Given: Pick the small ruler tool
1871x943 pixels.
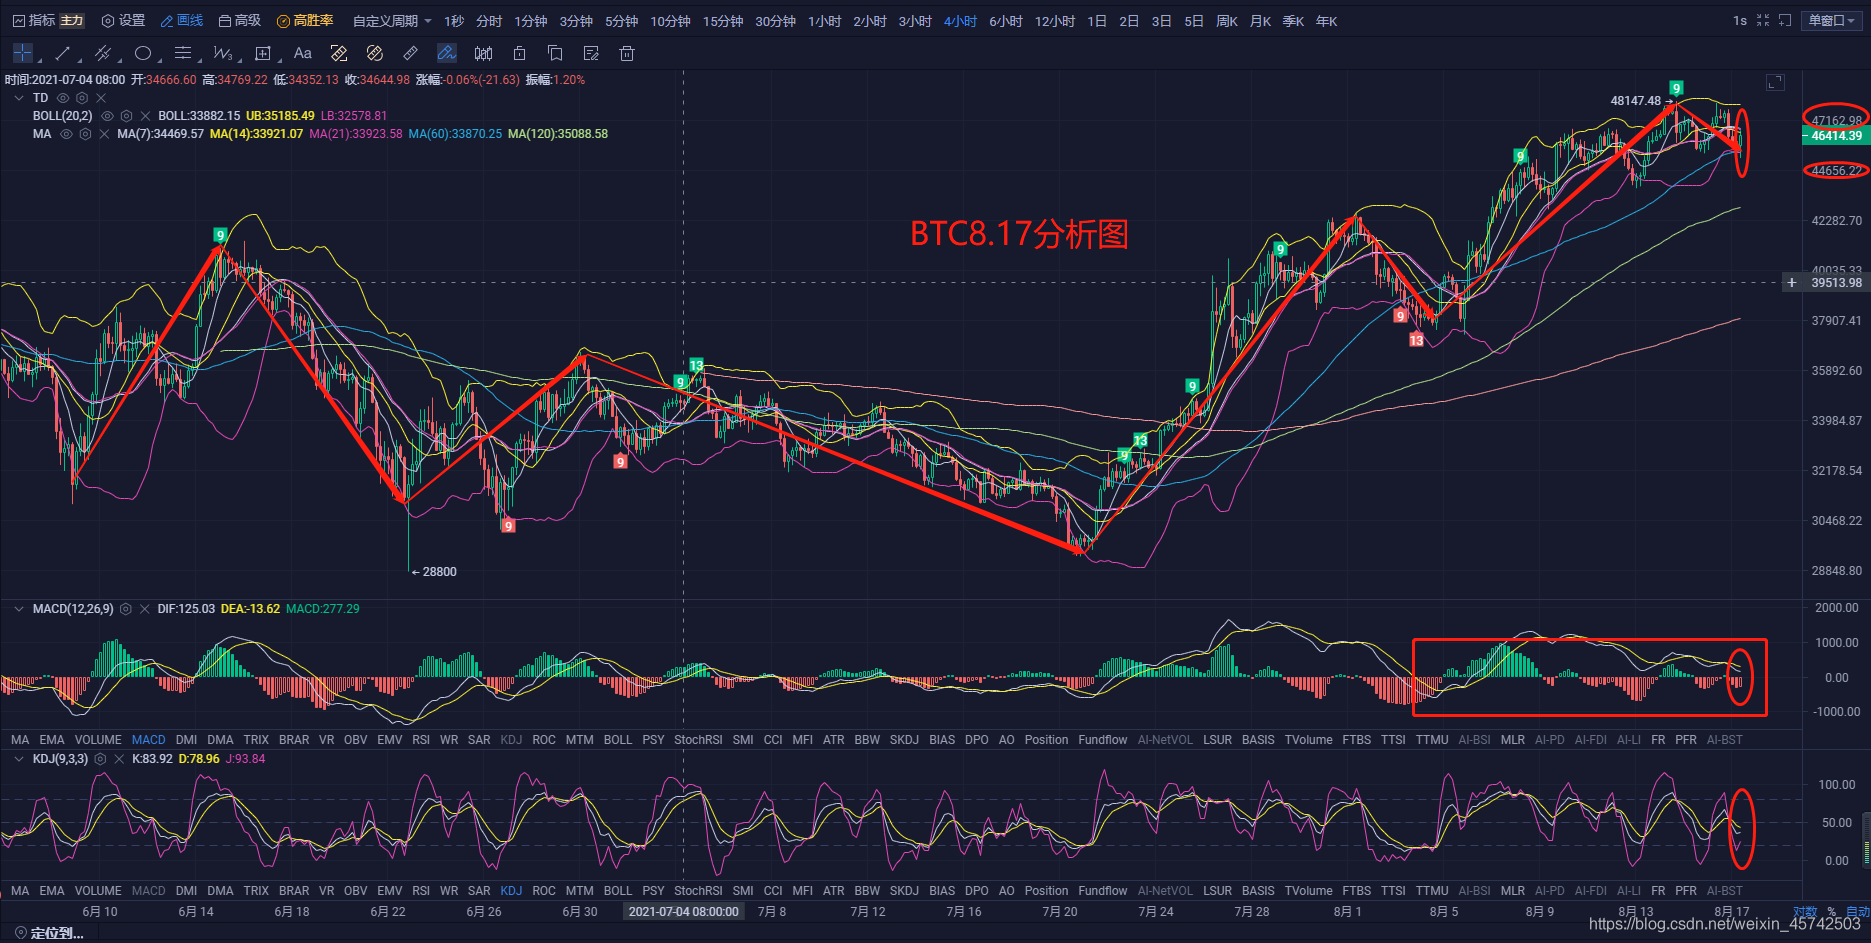Looking at the screenshot, I should point(411,53).
